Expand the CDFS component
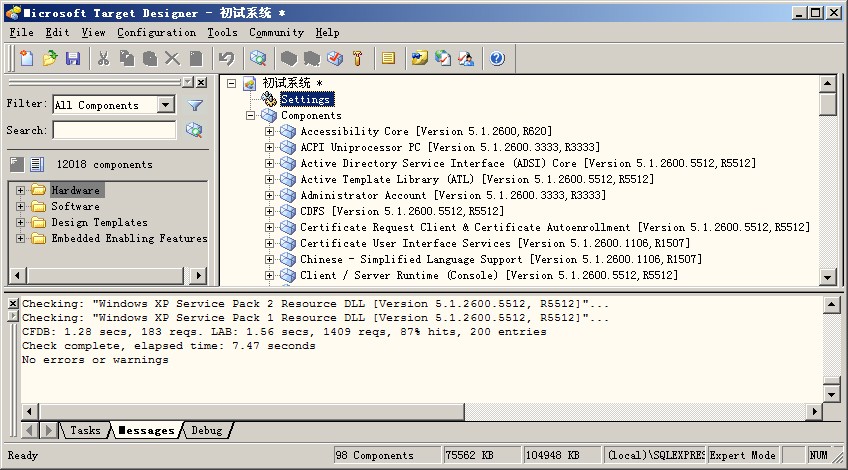Image resolution: width=848 pixels, height=470 pixels. click(x=269, y=211)
